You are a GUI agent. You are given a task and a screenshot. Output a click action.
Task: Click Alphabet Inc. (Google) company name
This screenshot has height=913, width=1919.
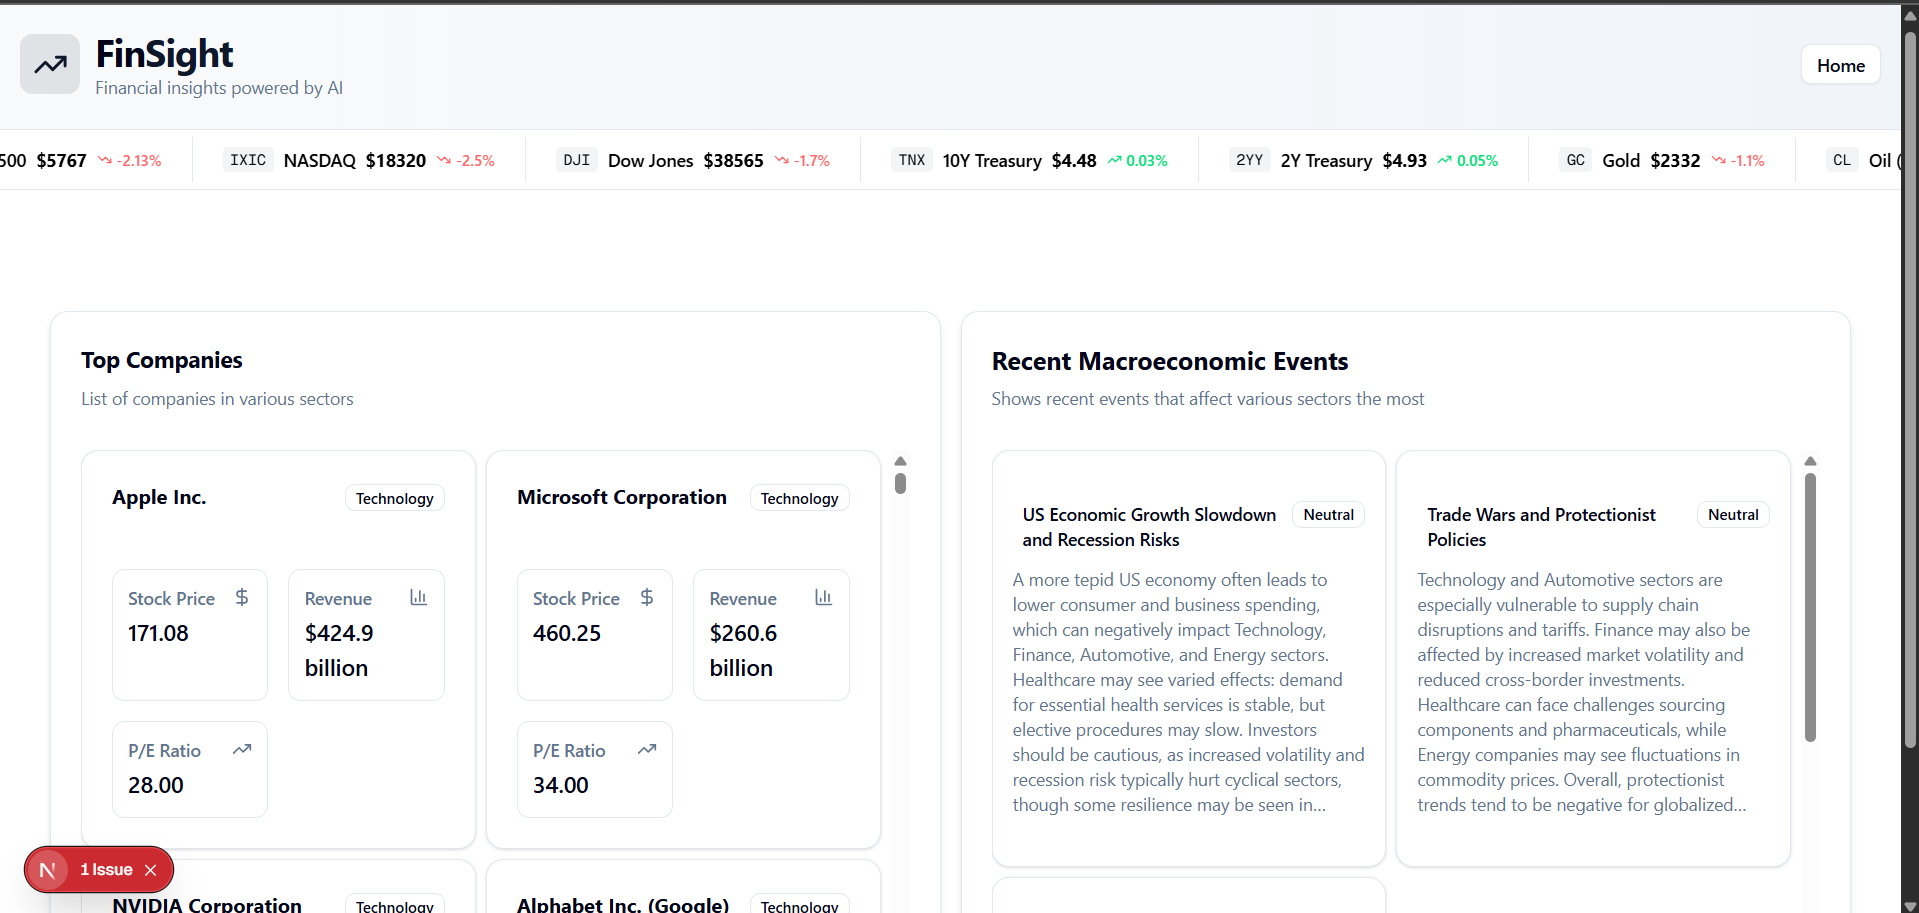click(x=623, y=905)
